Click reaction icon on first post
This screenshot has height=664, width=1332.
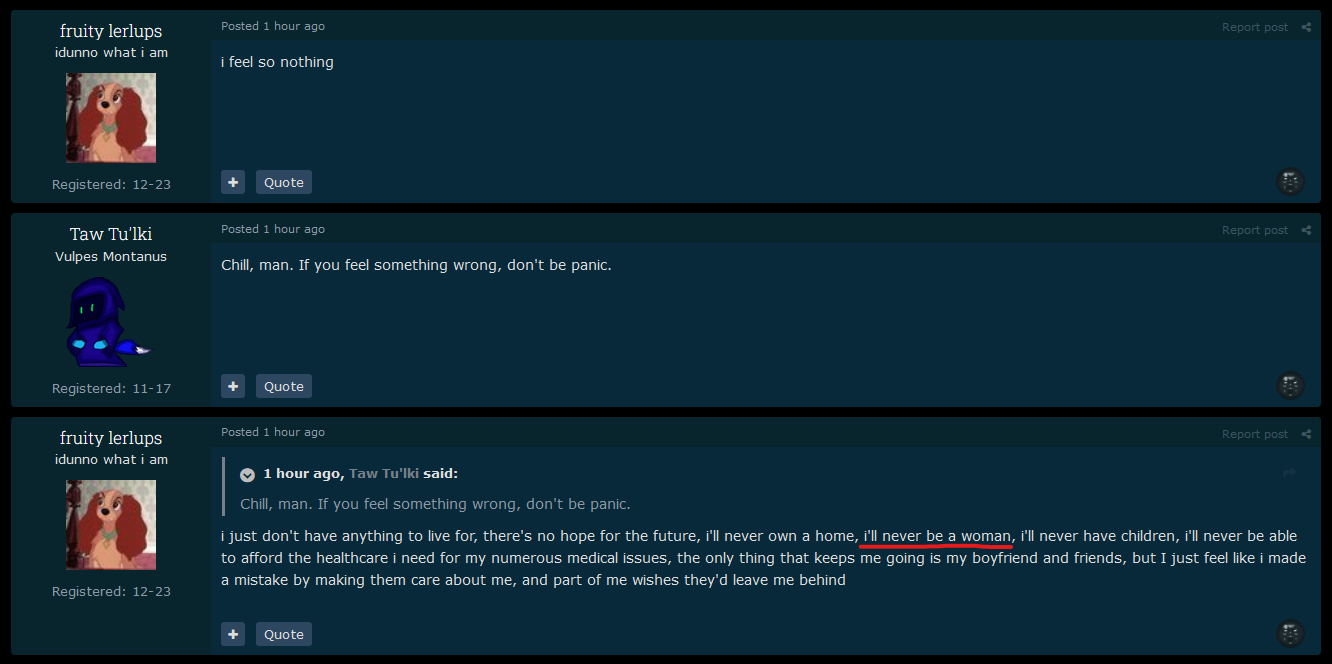pos(1291,181)
